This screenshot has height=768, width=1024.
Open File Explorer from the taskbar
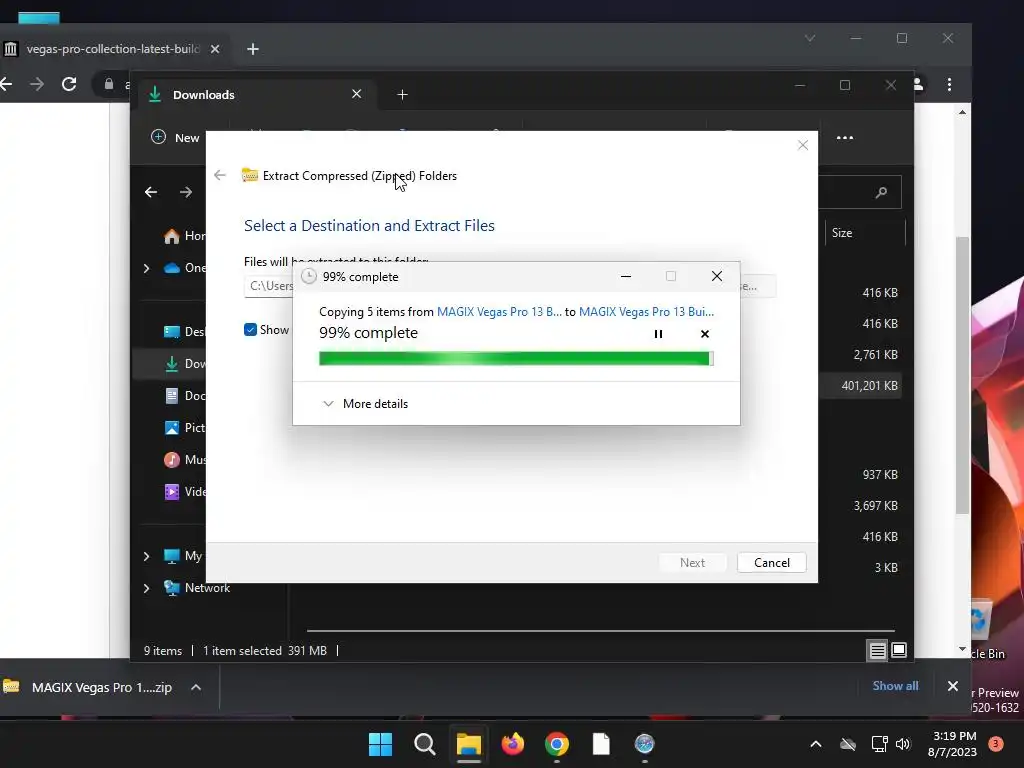(x=468, y=744)
